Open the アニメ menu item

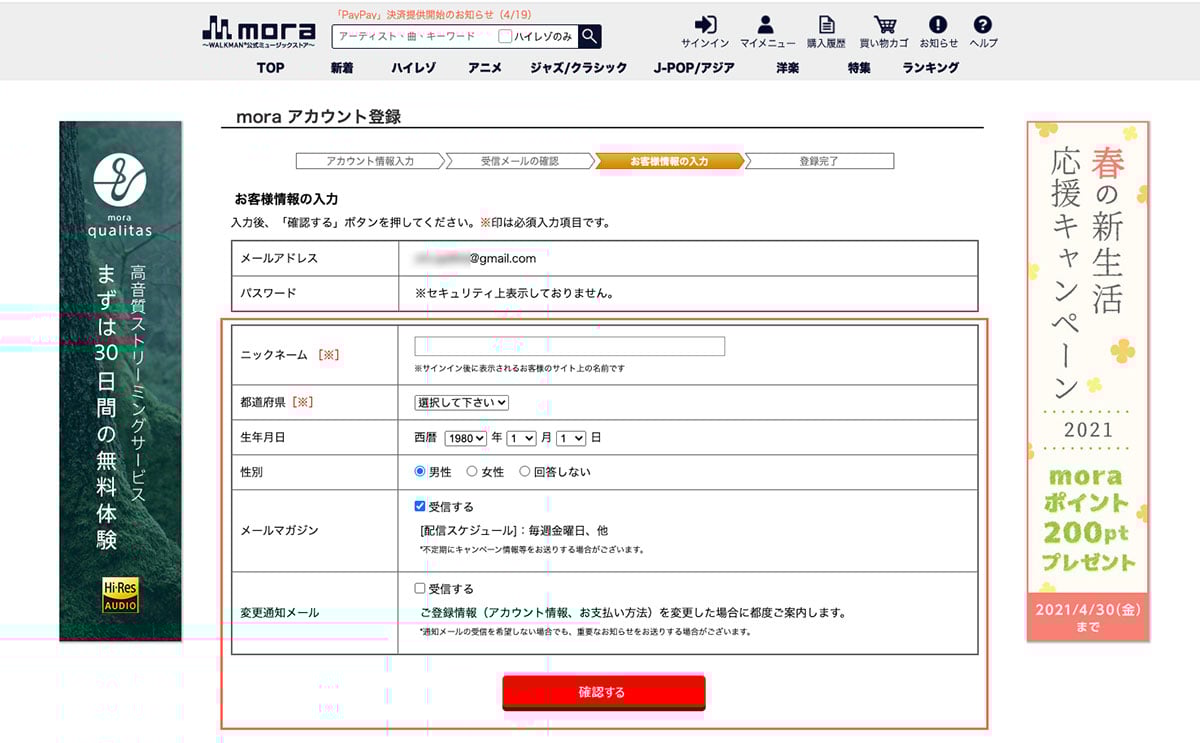(484, 68)
